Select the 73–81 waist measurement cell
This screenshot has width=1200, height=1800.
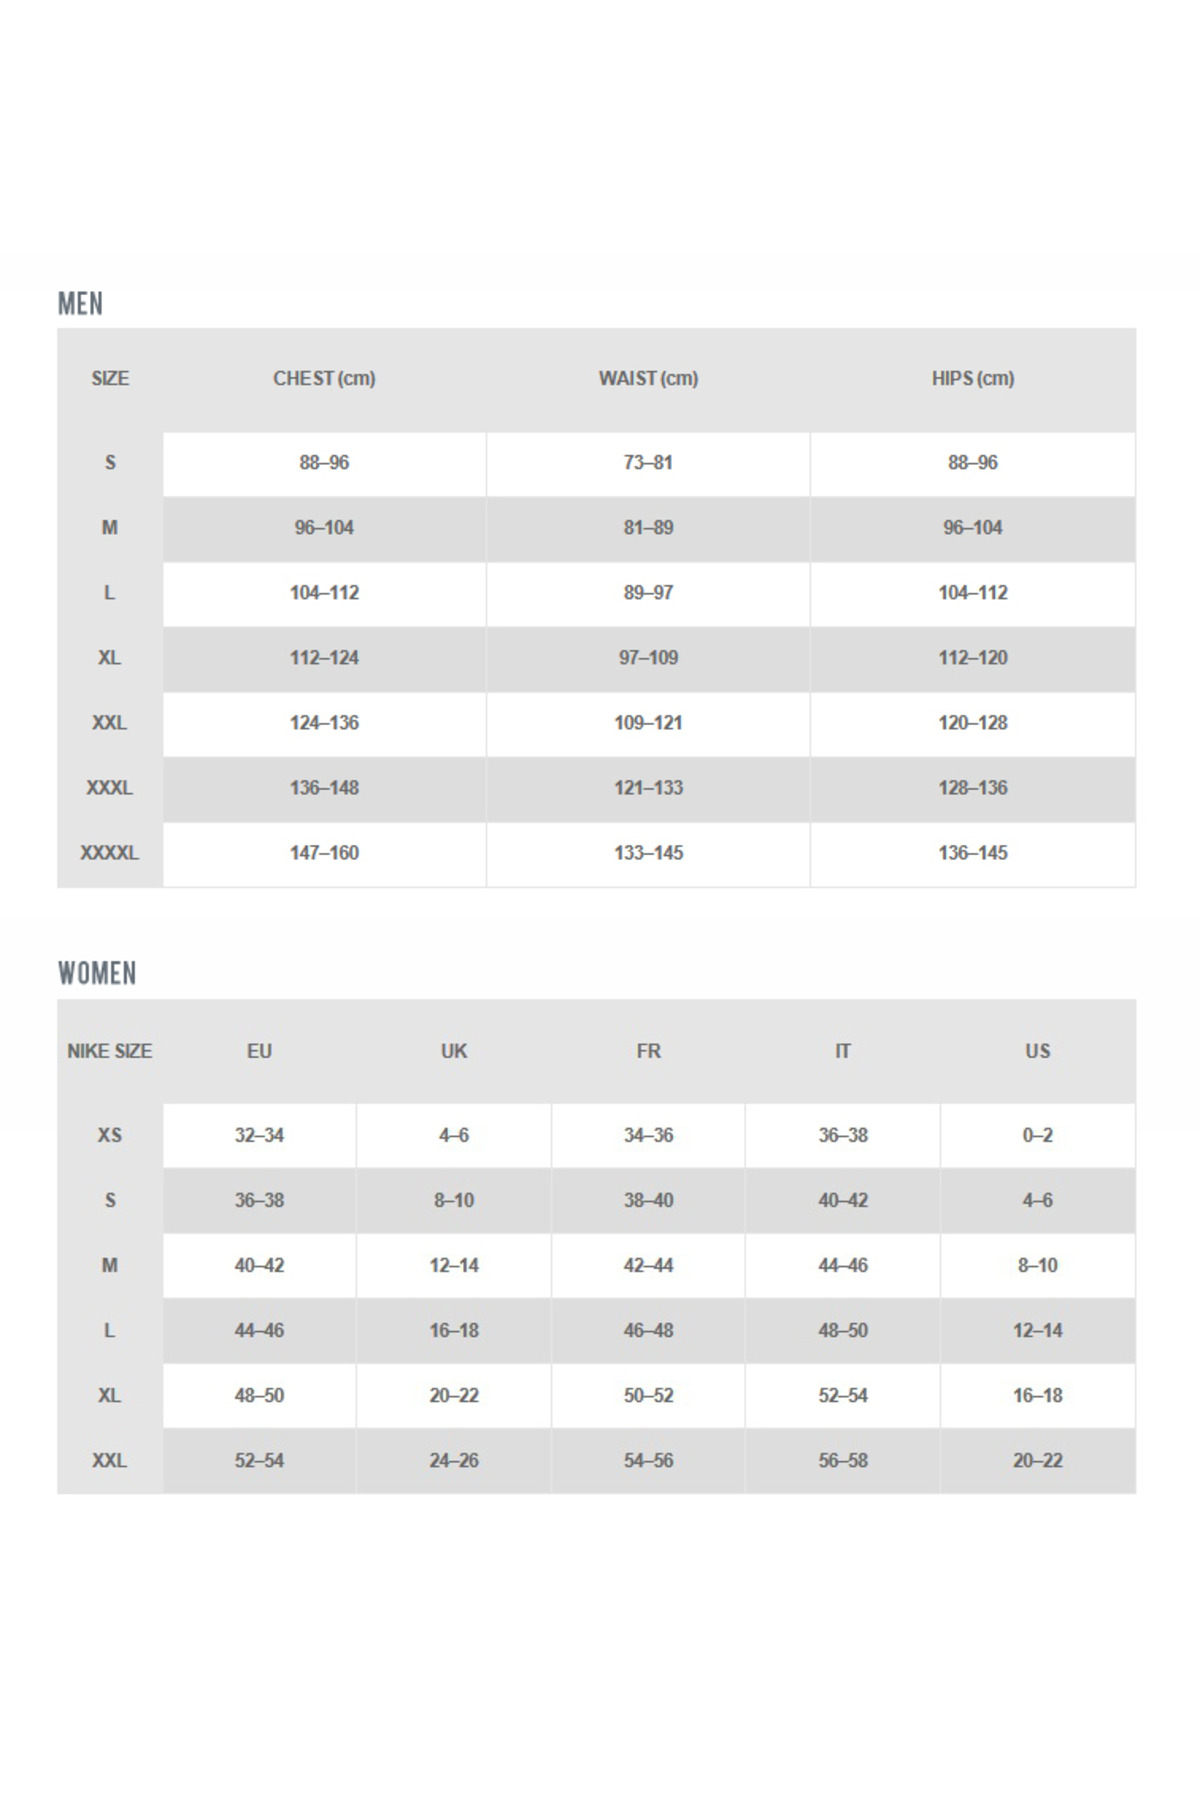click(648, 463)
